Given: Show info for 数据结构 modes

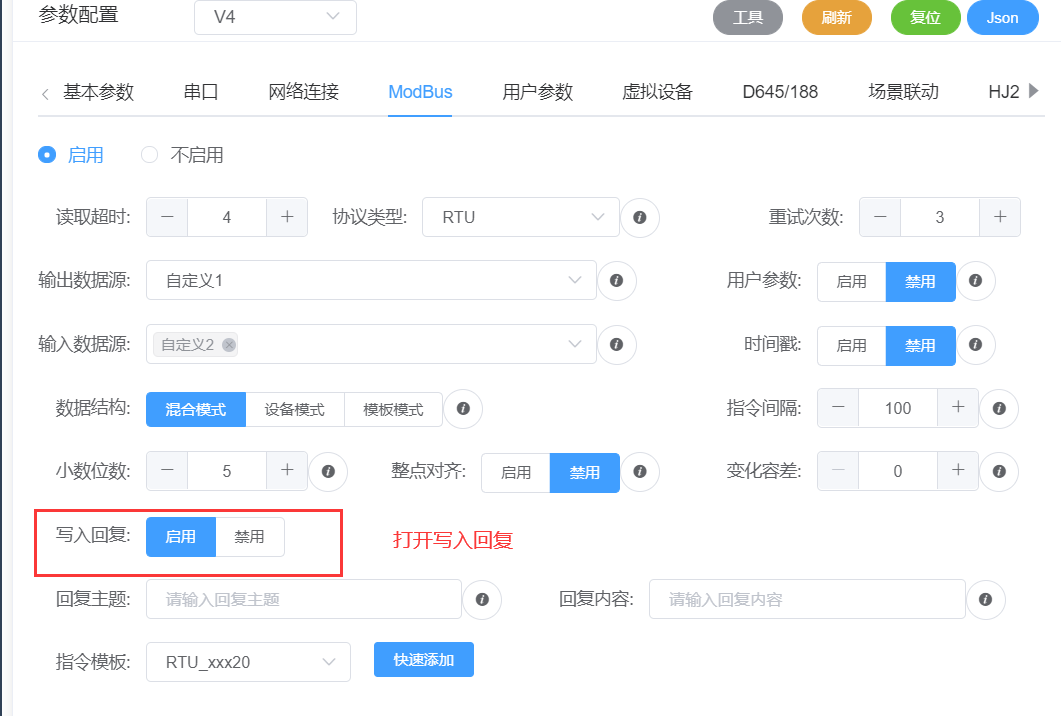Looking at the screenshot, I should coord(463,408).
